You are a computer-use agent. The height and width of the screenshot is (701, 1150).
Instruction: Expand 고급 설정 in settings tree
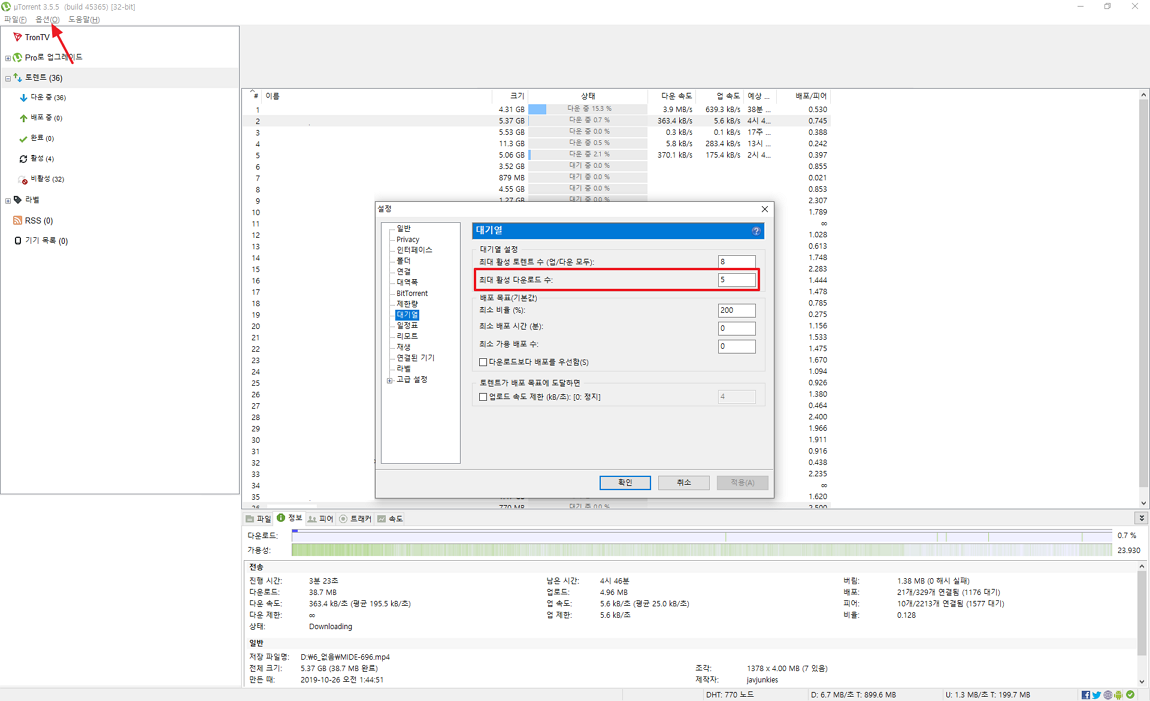click(389, 381)
